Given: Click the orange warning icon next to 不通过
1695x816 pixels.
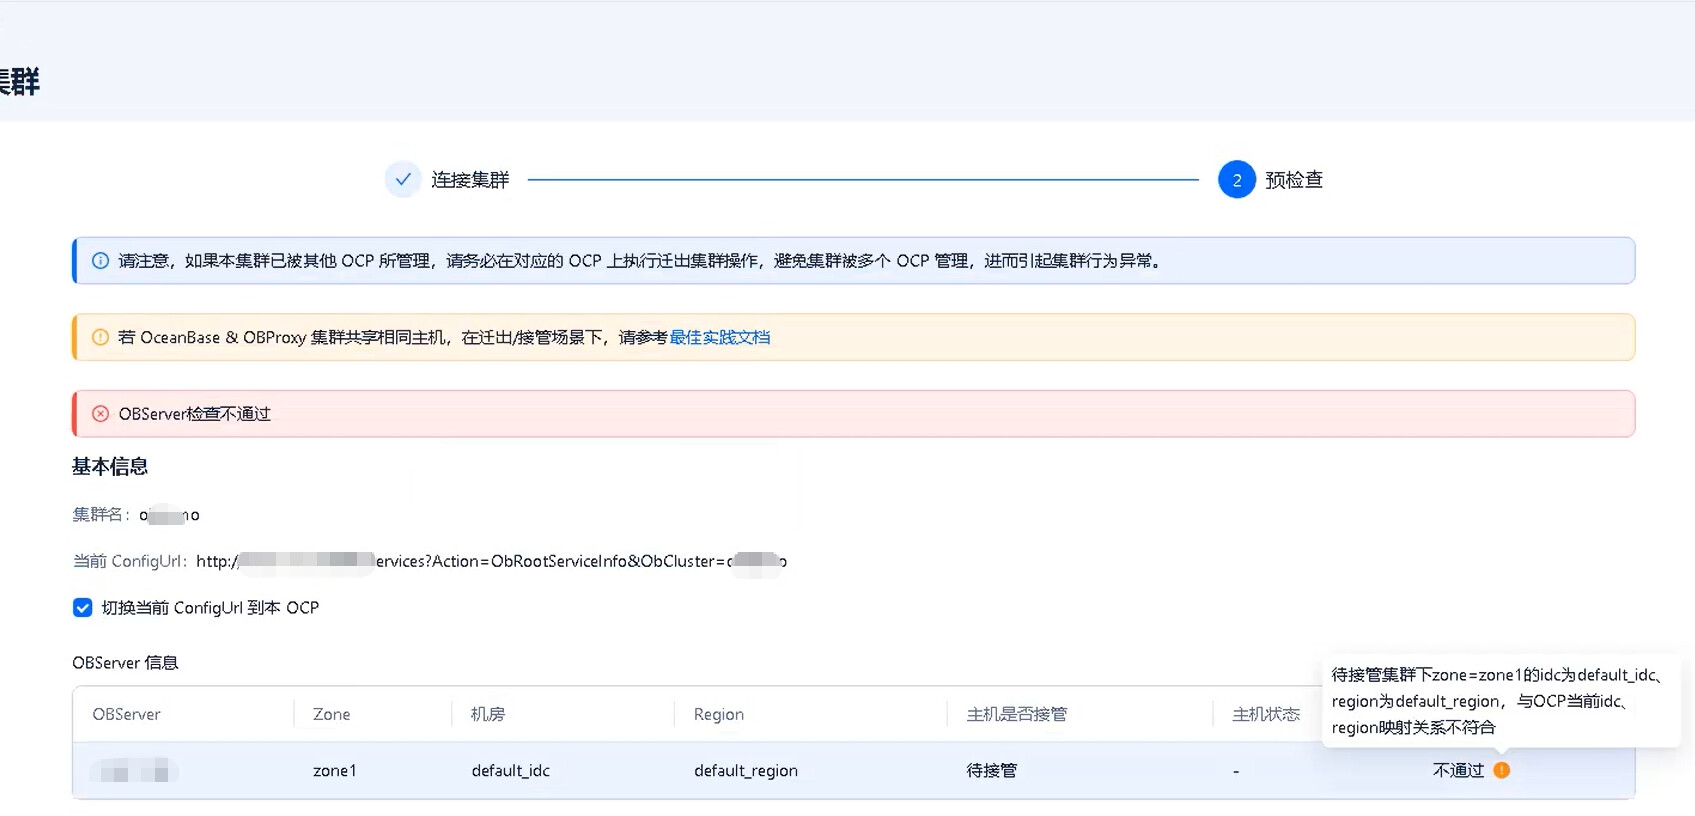Looking at the screenshot, I should (1501, 770).
